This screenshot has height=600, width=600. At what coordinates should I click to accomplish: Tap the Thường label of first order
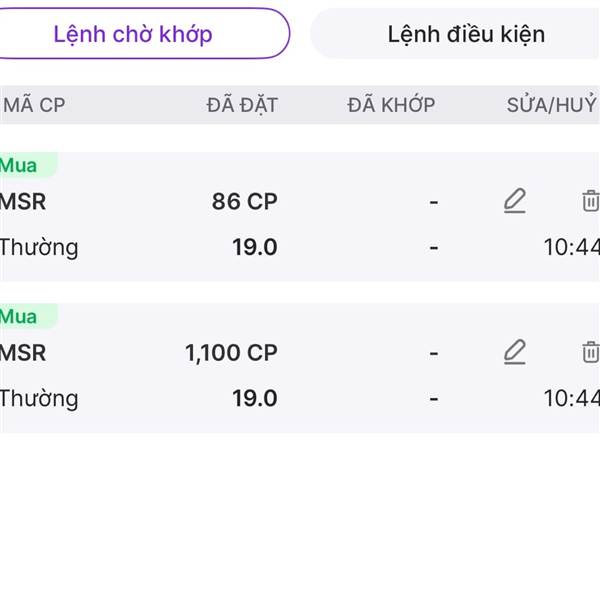pos(39,247)
